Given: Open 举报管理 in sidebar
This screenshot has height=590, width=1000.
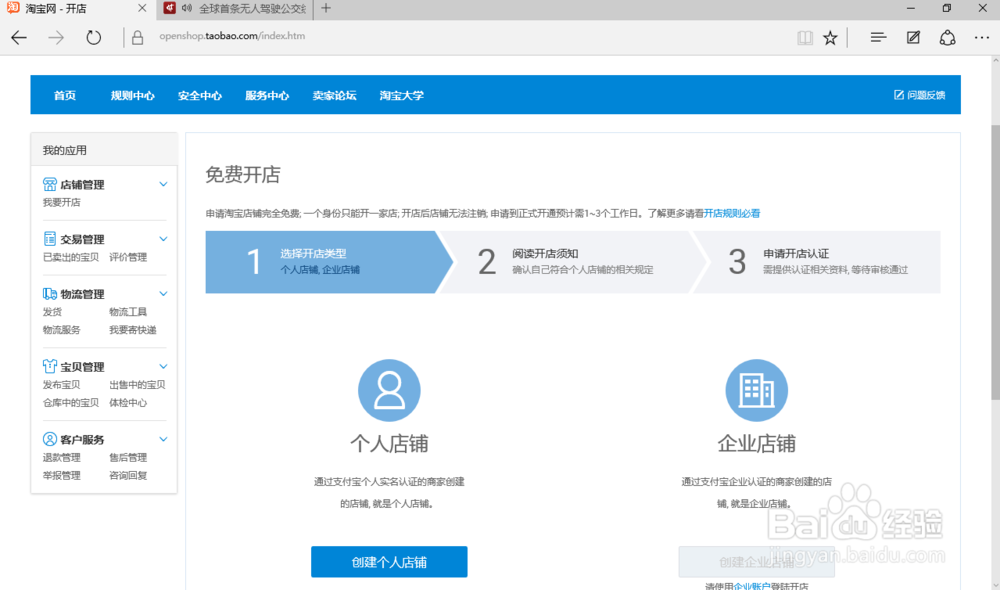Looking at the screenshot, I should click(x=61, y=475).
